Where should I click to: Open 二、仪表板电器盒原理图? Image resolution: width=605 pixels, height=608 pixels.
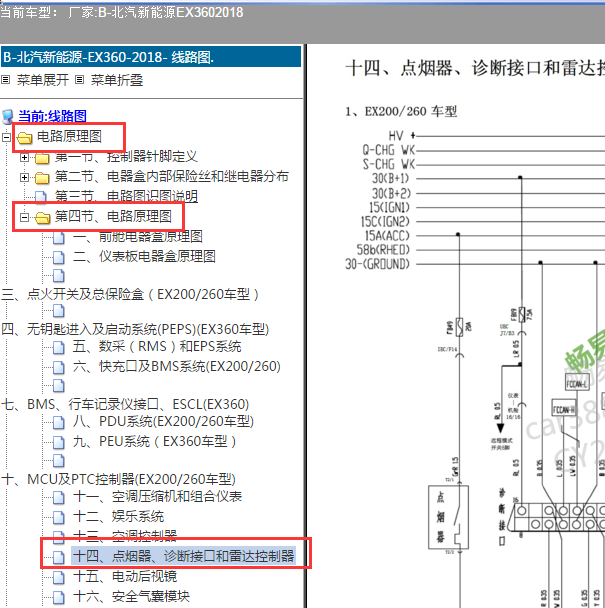pyautogui.click(x=144, y=256)
